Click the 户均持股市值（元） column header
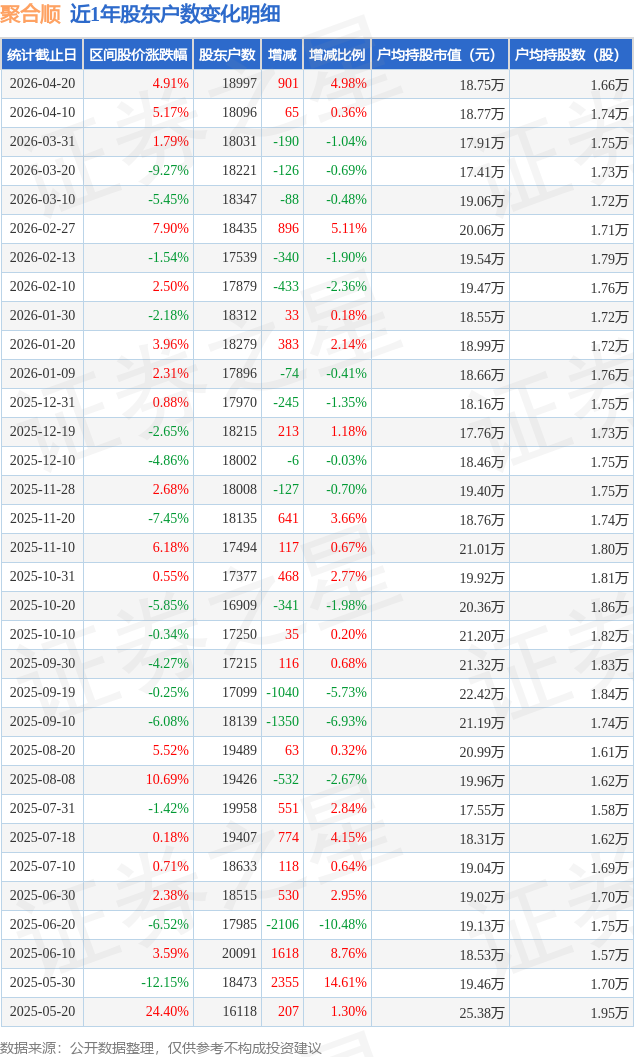 (440, 55)
